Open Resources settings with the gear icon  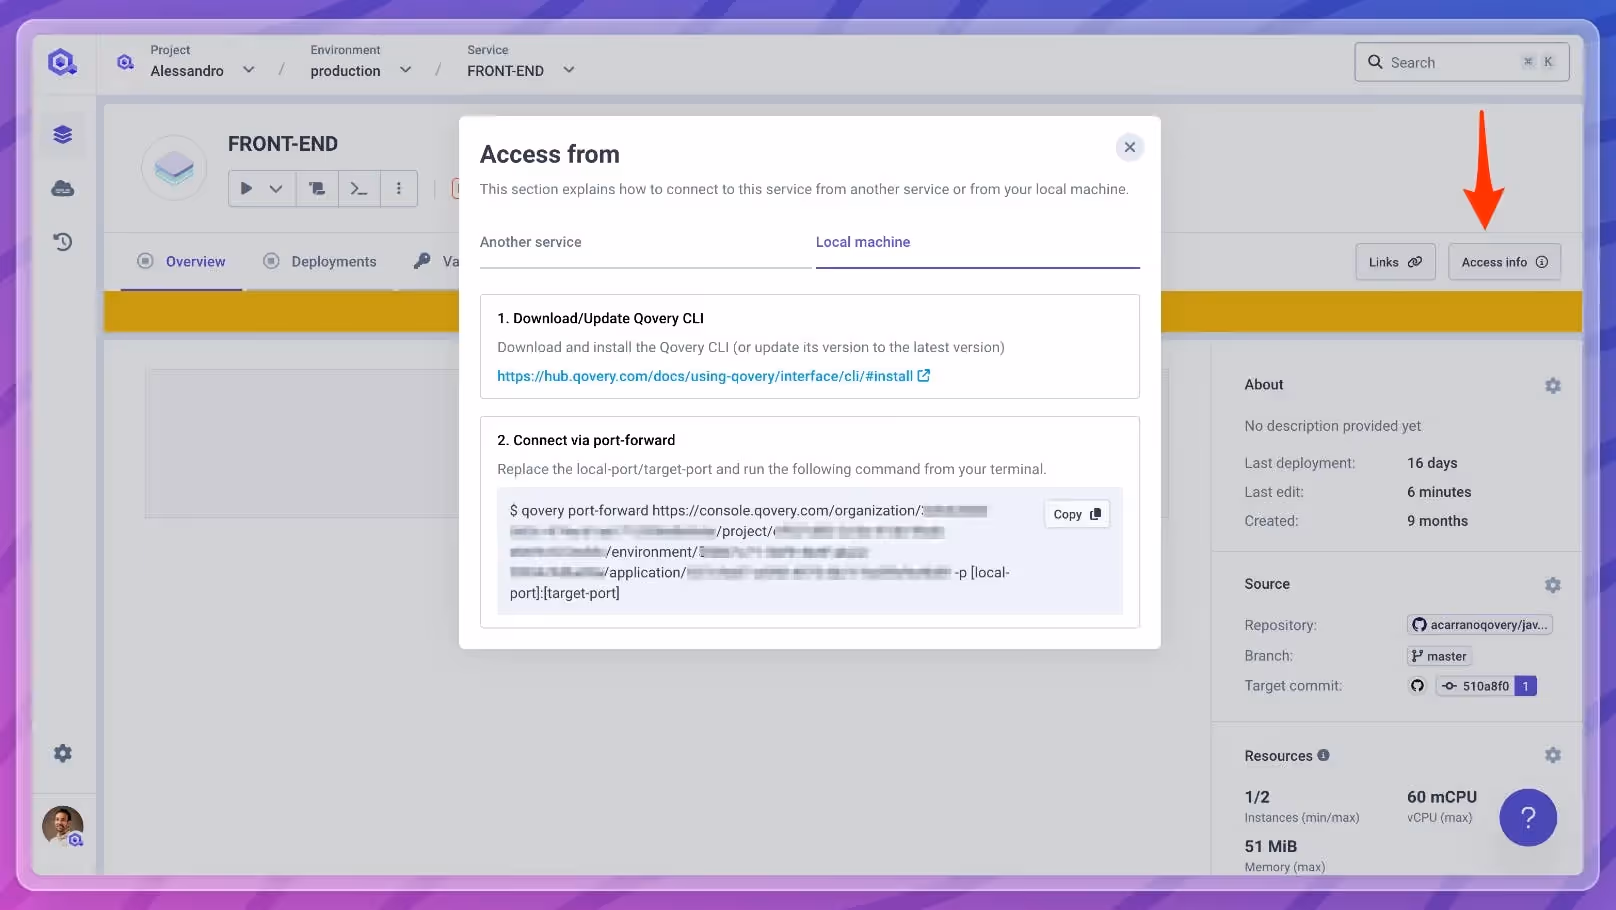1553,755
